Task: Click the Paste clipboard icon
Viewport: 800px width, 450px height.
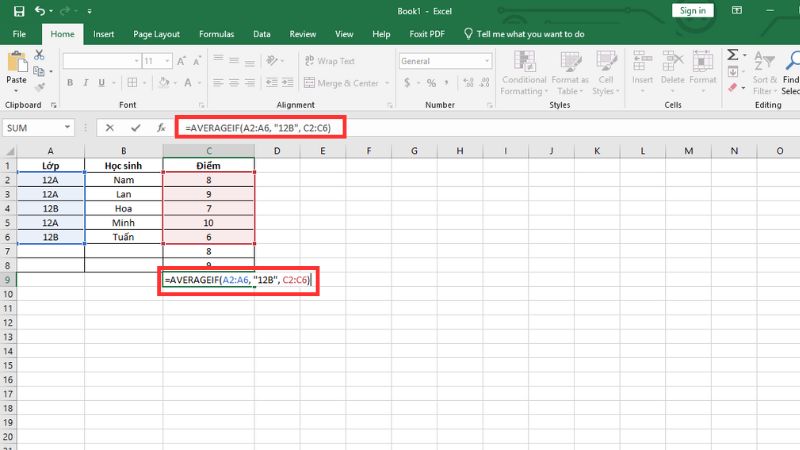Action: point(17,63)
